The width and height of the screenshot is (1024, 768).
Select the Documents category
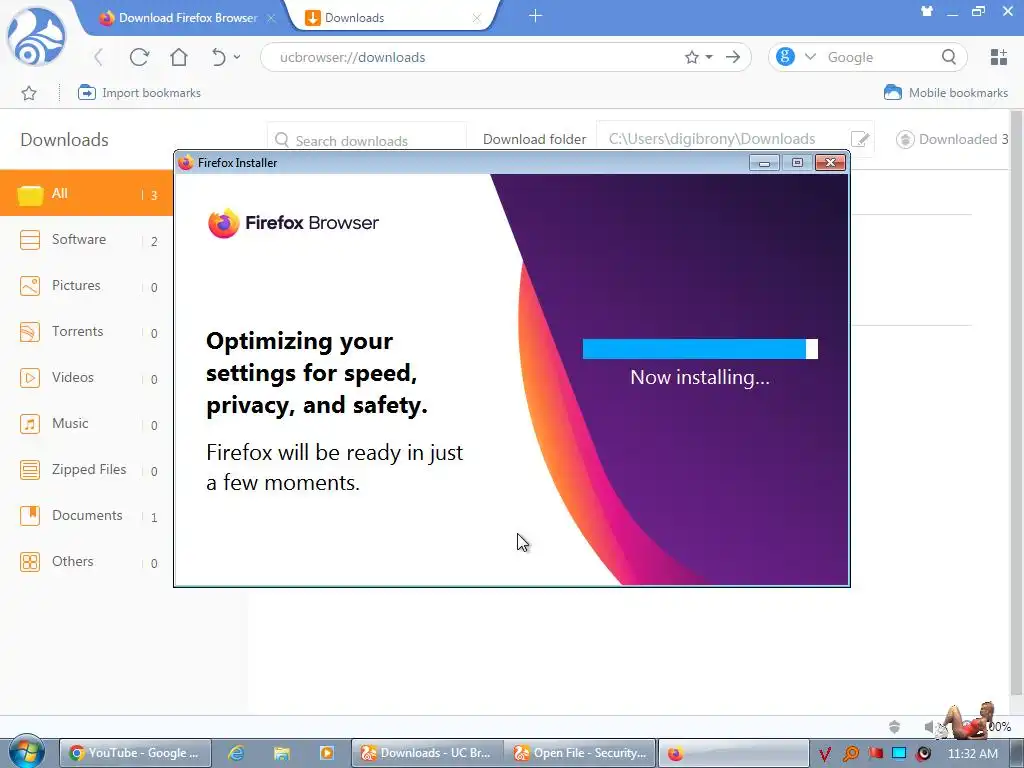pos(86,515)
